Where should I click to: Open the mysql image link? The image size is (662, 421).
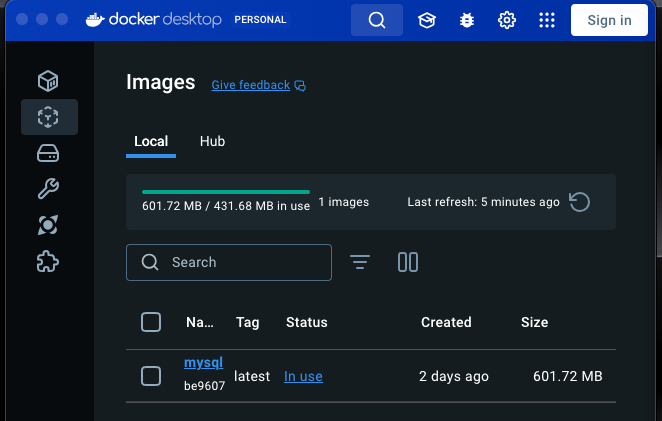pyautogui.click(x=203, y=363)
